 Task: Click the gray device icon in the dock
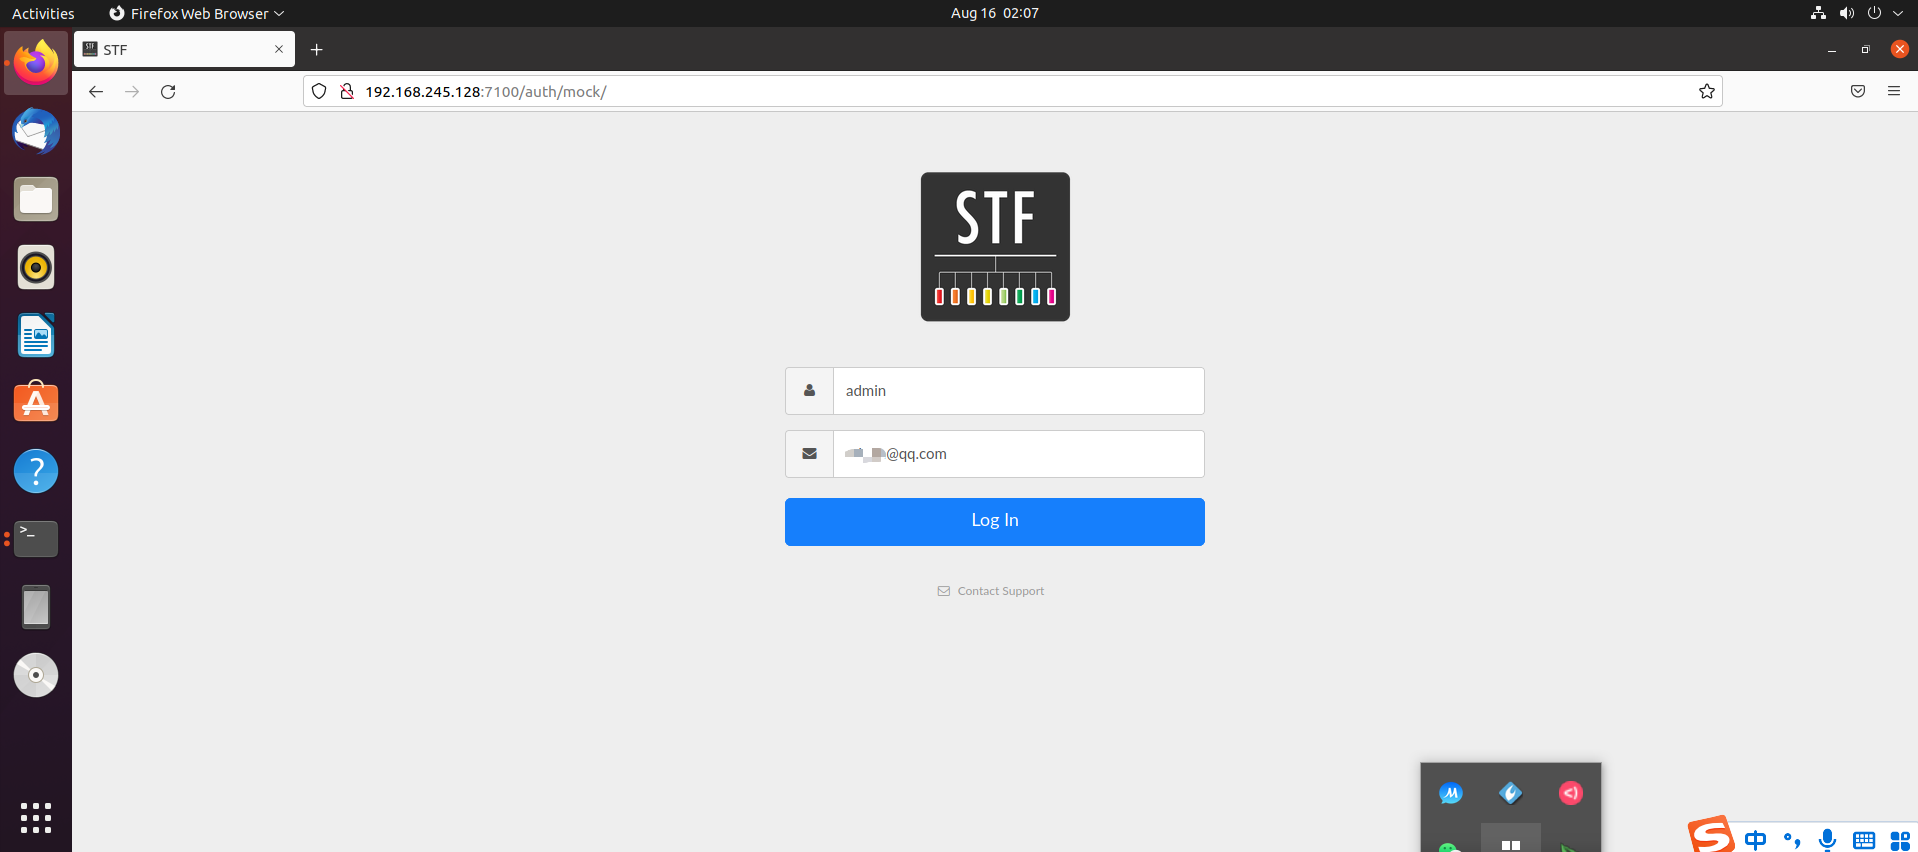click(x=36, y=607)
